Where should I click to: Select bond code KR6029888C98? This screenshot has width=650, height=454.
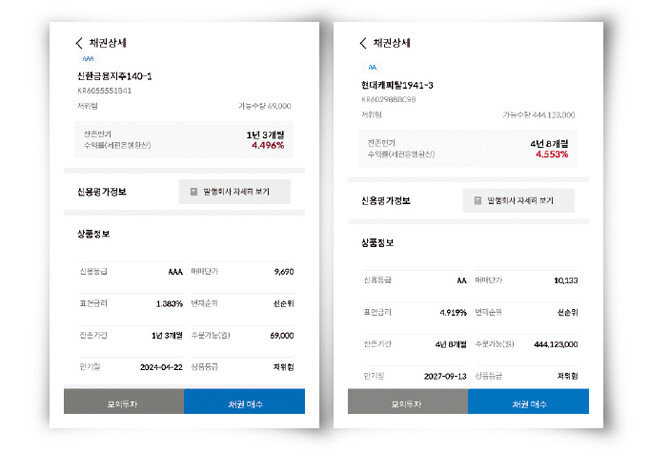(x=388, y=99)
